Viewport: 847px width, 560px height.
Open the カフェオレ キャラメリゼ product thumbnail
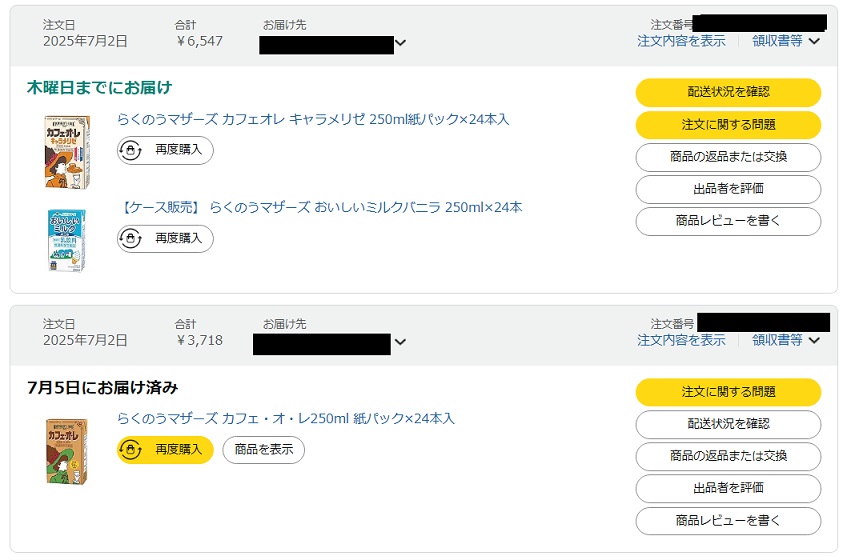[68, 152]
